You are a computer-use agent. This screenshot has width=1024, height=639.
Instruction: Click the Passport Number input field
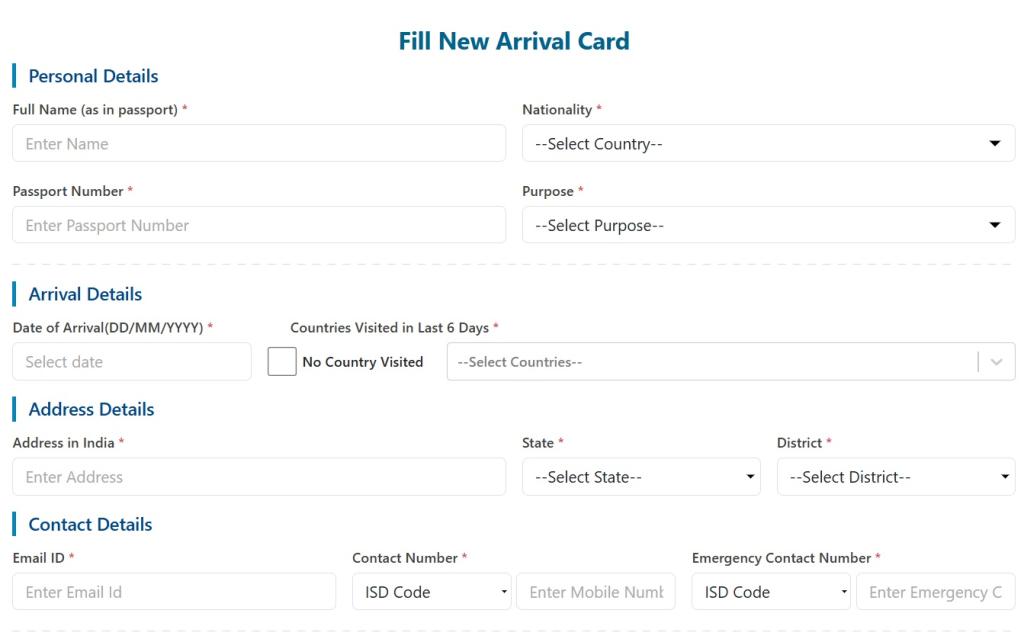259,226
